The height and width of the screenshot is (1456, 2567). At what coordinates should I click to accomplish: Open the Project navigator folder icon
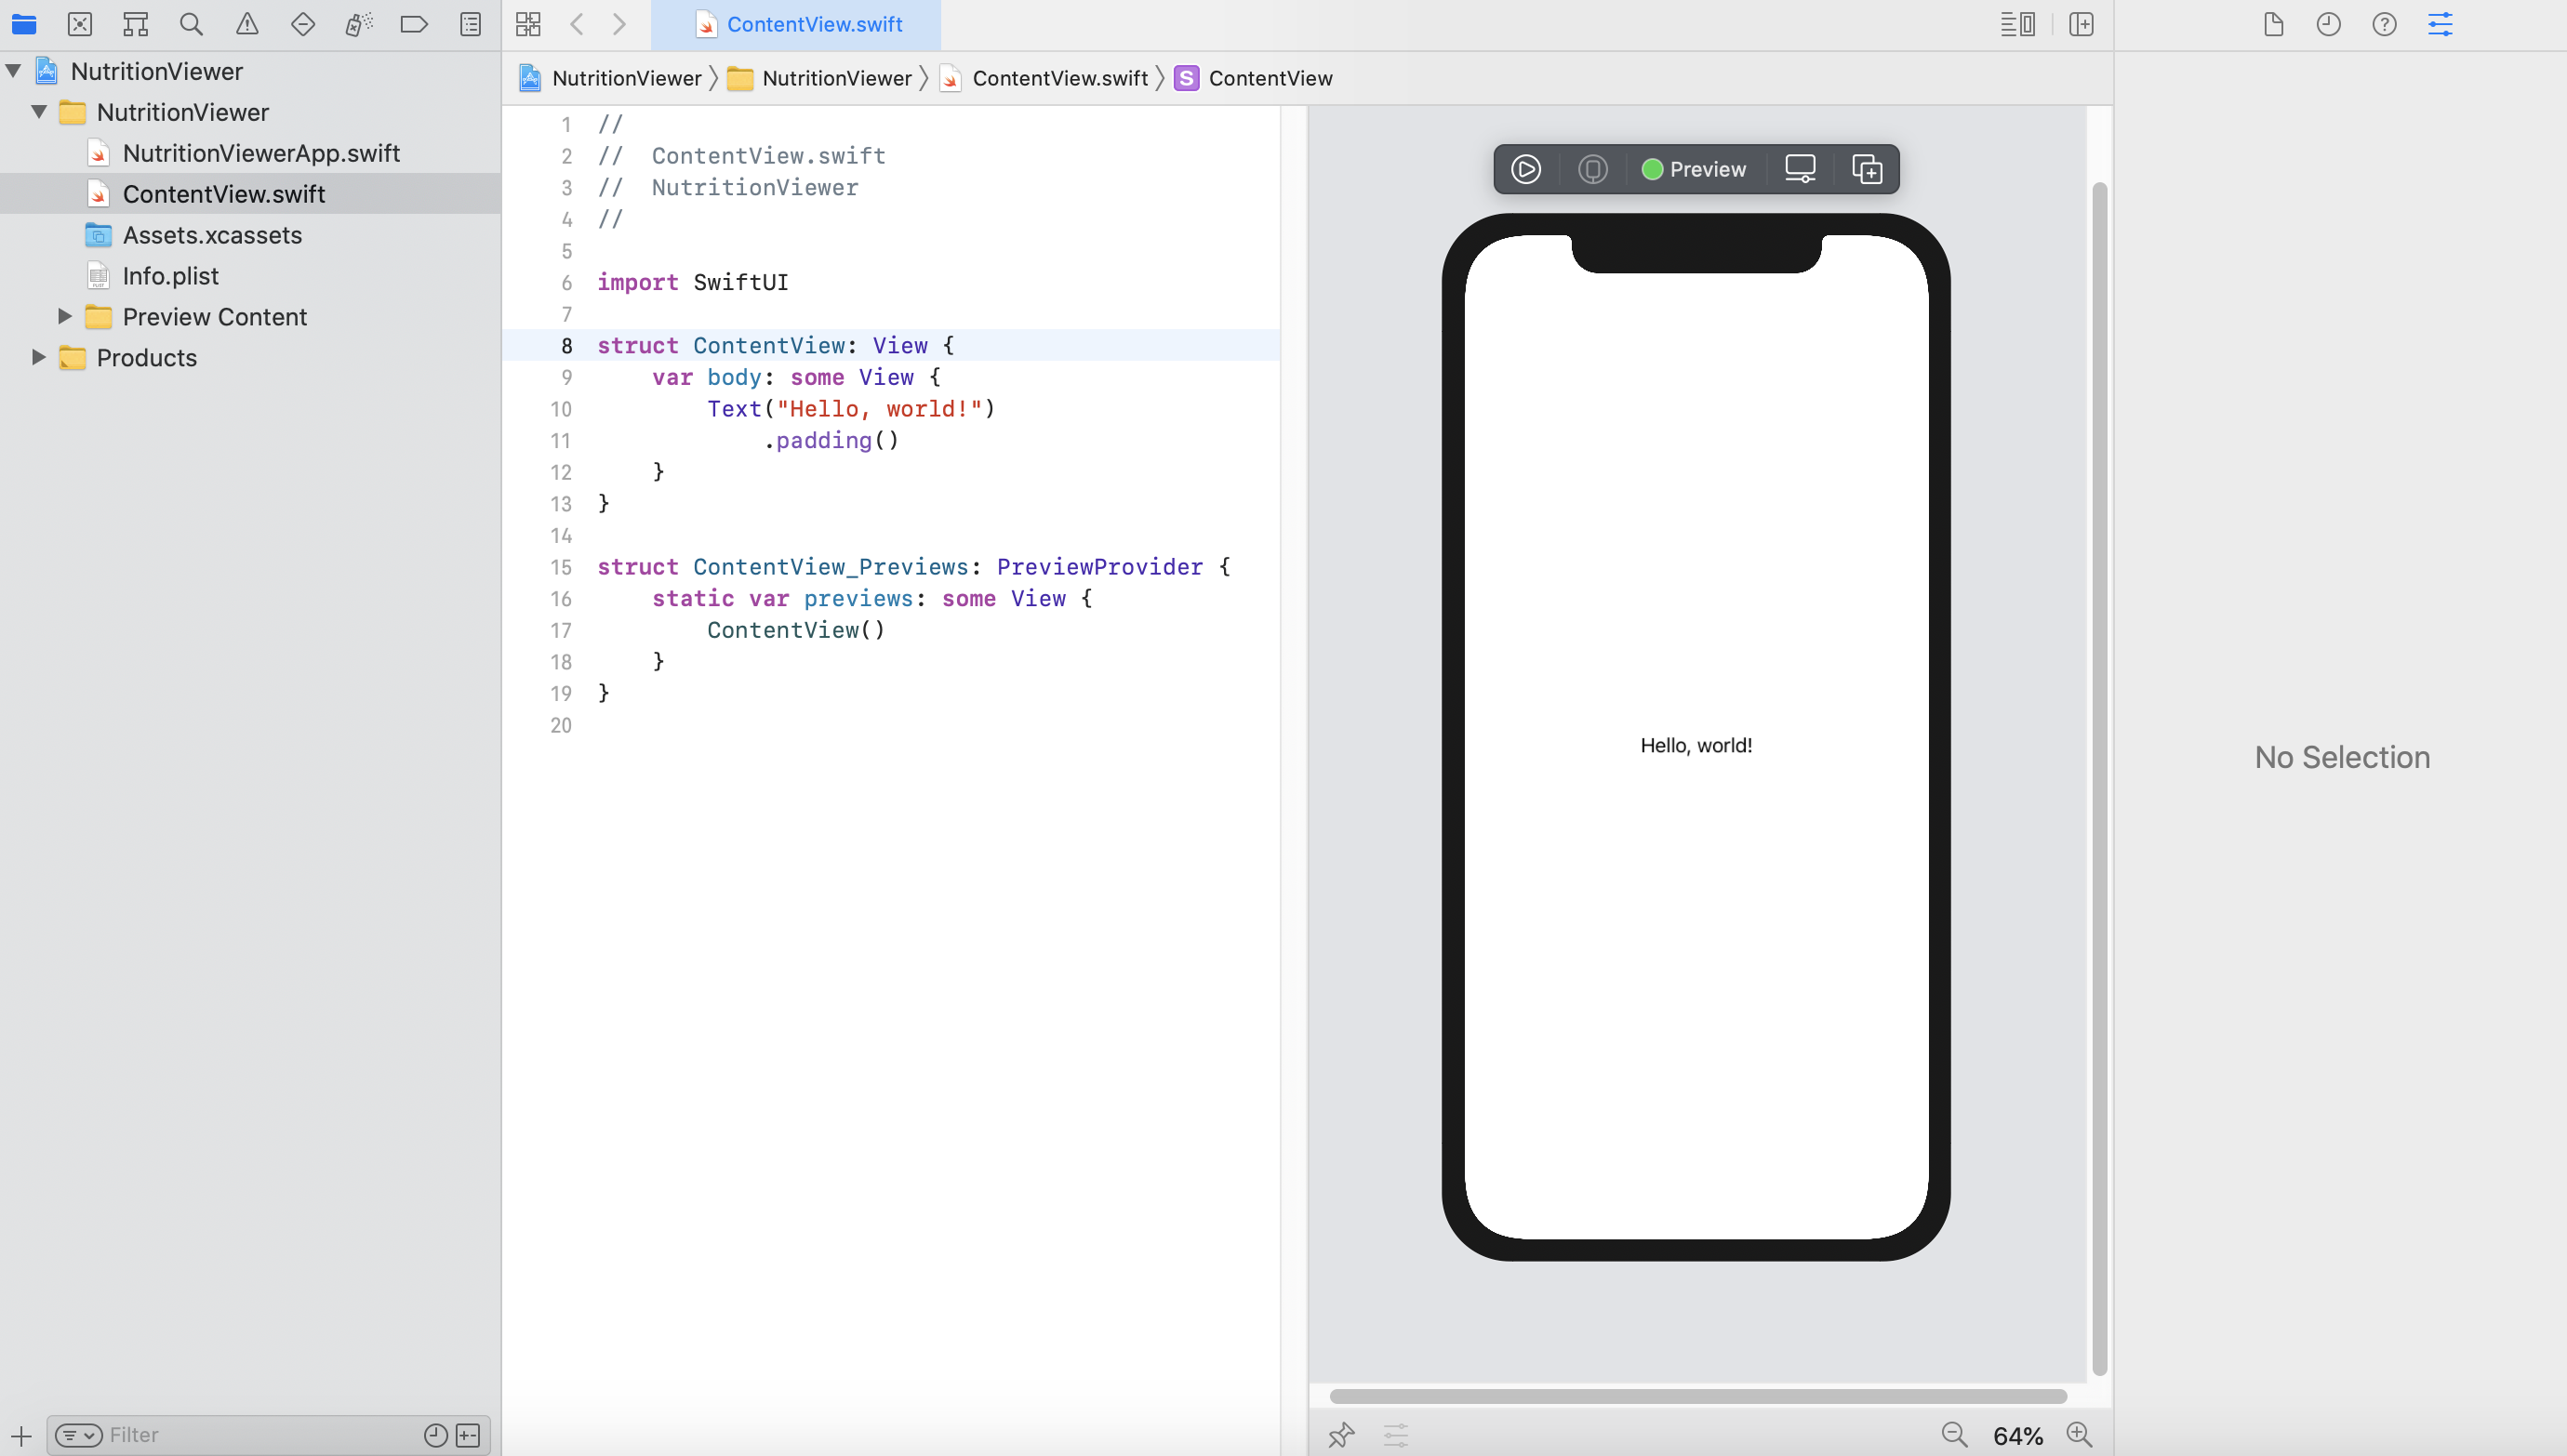click(x=24, y=24)
